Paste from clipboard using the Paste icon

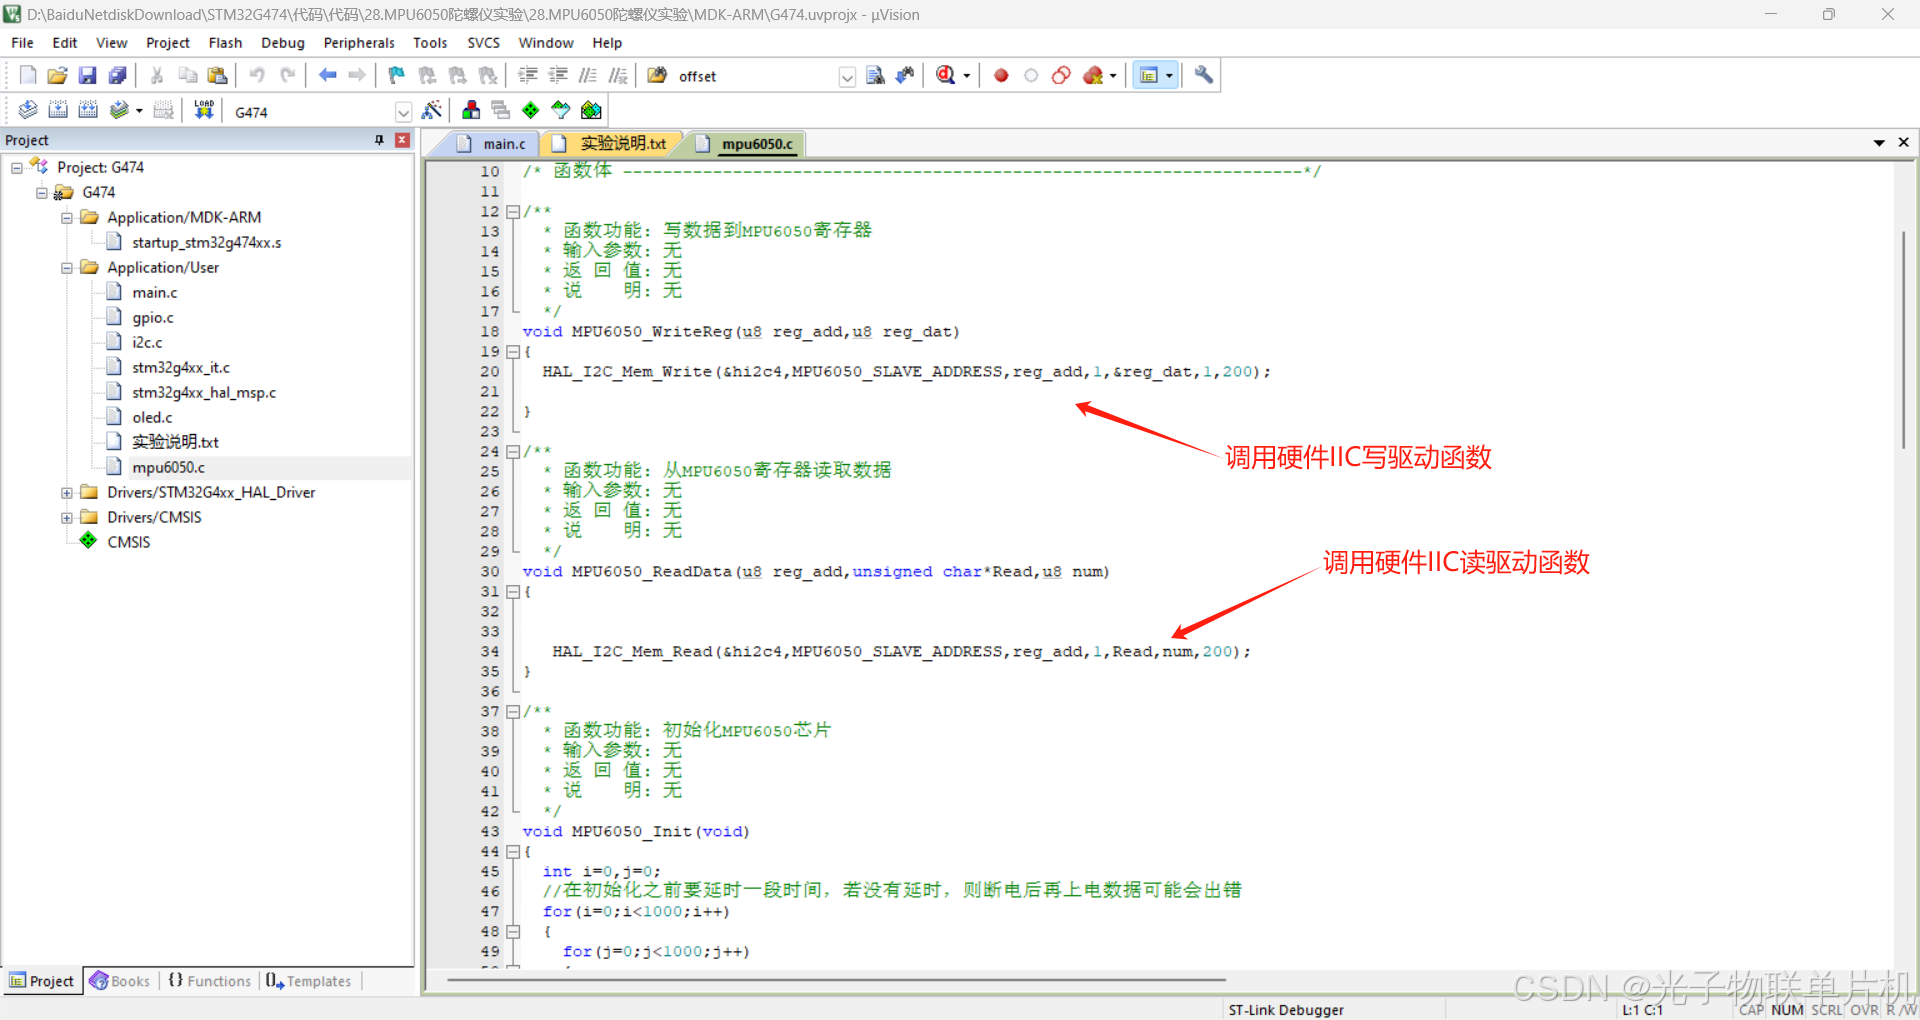217,75
